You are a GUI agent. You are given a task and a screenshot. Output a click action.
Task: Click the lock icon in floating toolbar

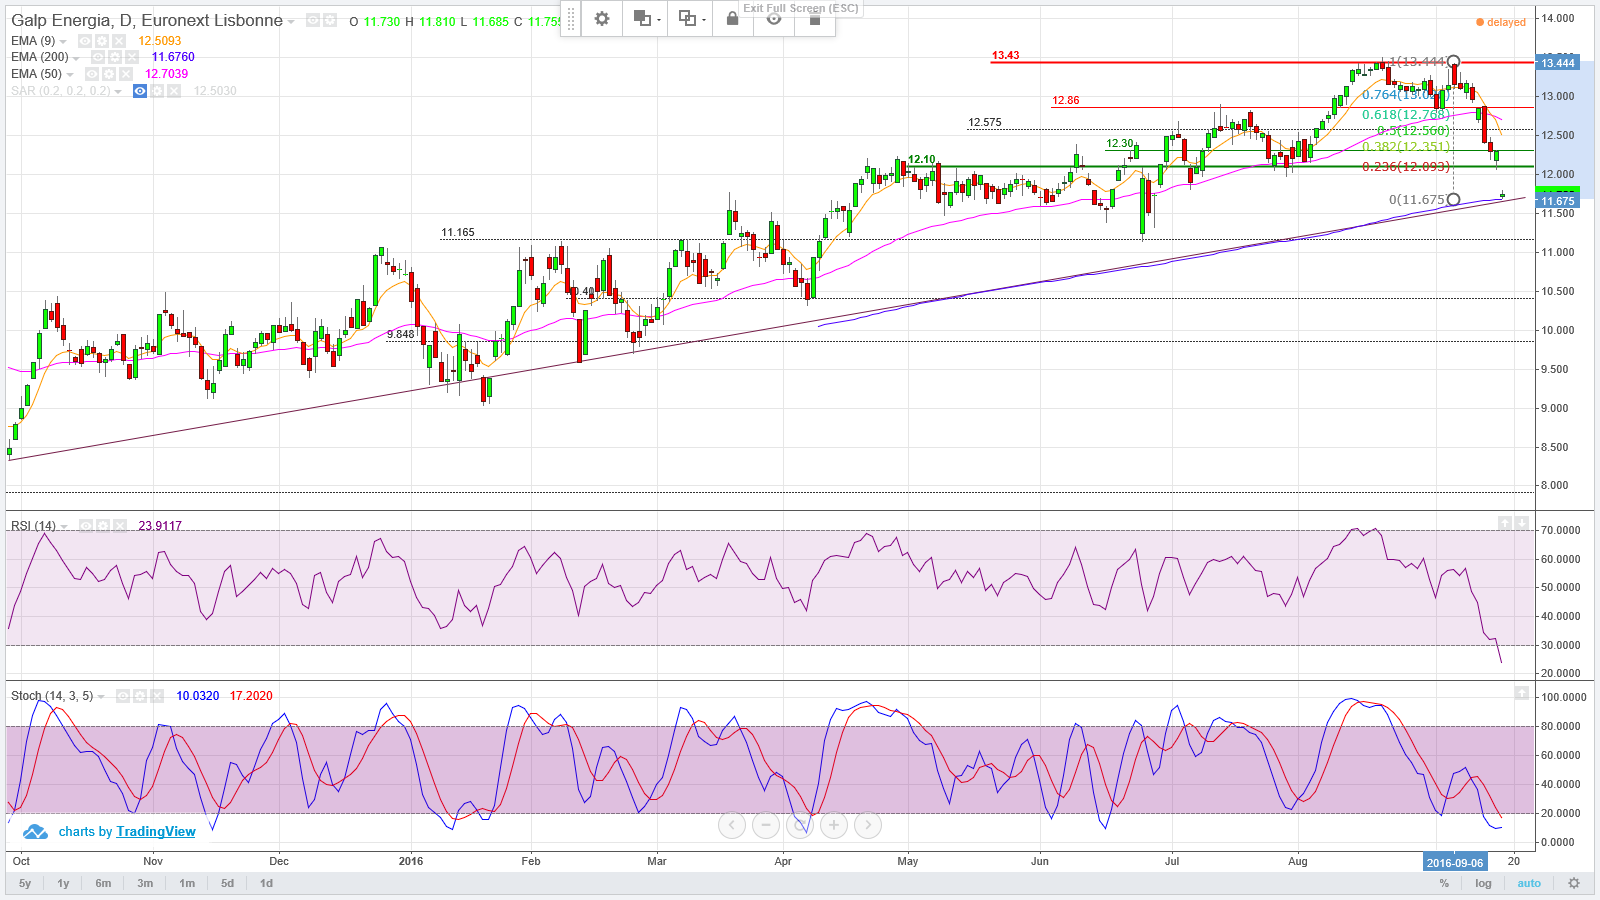tap(732, 19)
